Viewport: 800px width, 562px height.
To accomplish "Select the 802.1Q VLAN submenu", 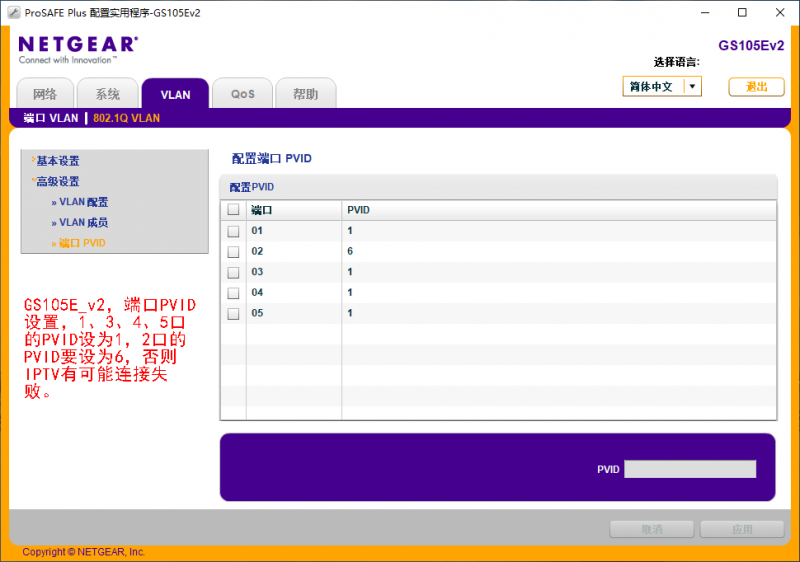I will (x=127, y=118).
